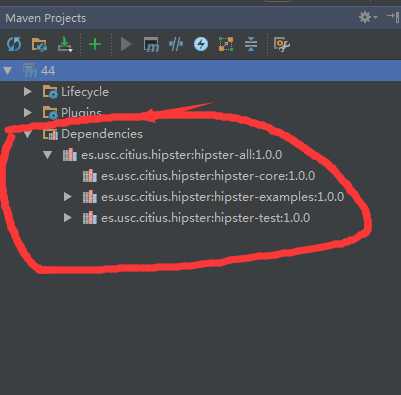401x395 pixels.
Task: Click library icon of hipster-examples
Action: 90,197
